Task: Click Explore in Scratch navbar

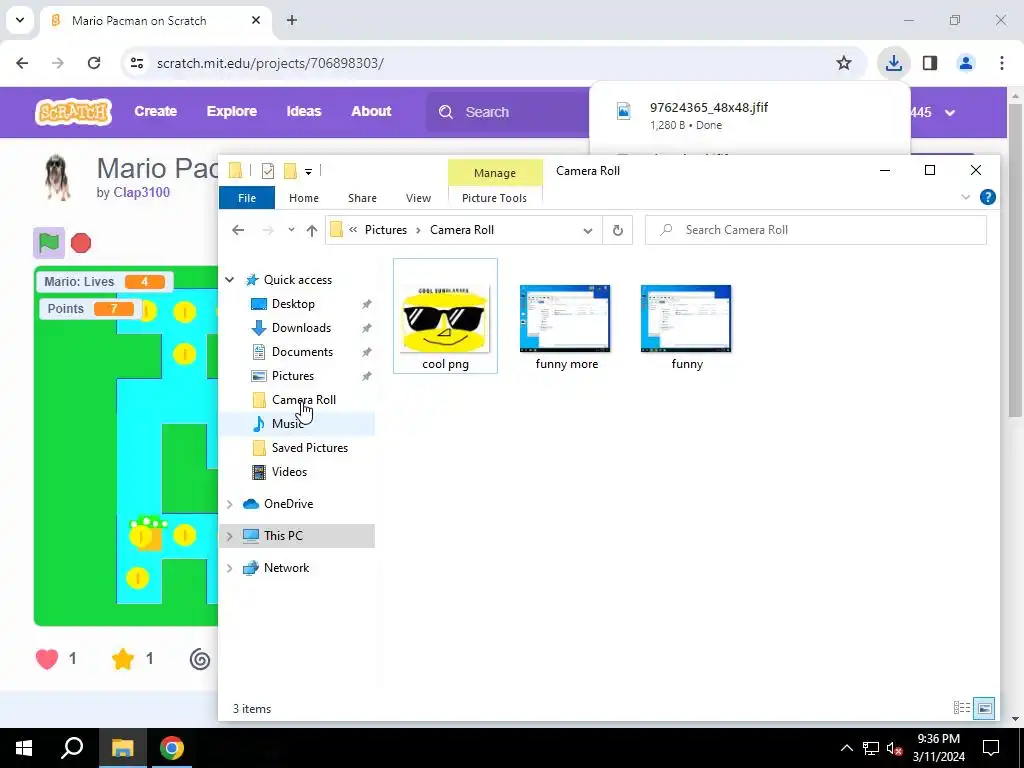Action: (232, 111)
